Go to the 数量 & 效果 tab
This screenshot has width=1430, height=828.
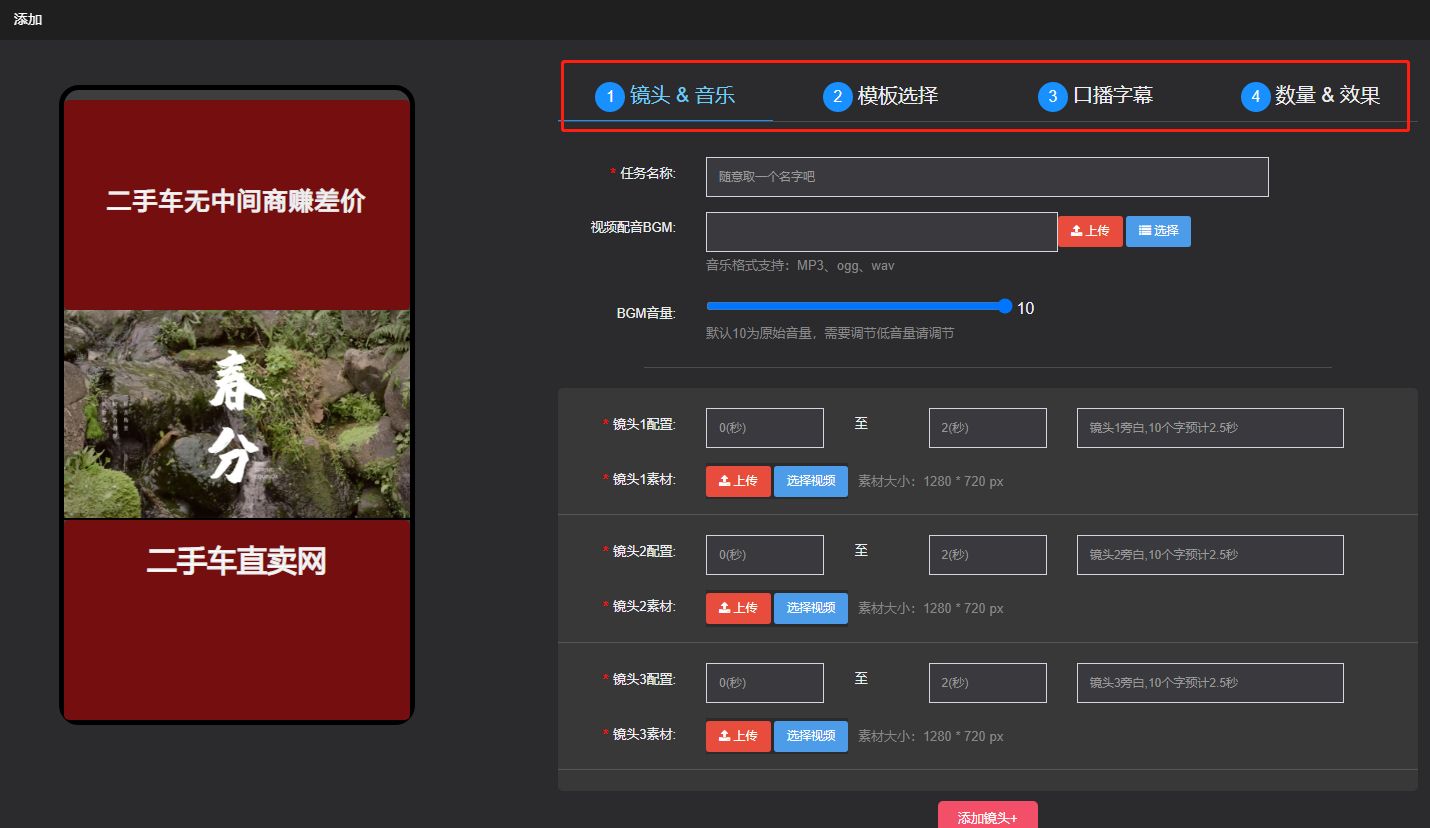point(1311,96)
